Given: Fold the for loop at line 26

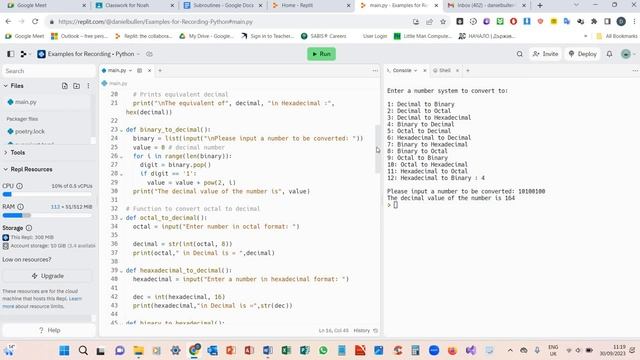Looking at the screenshot, I should pos(121,156).
